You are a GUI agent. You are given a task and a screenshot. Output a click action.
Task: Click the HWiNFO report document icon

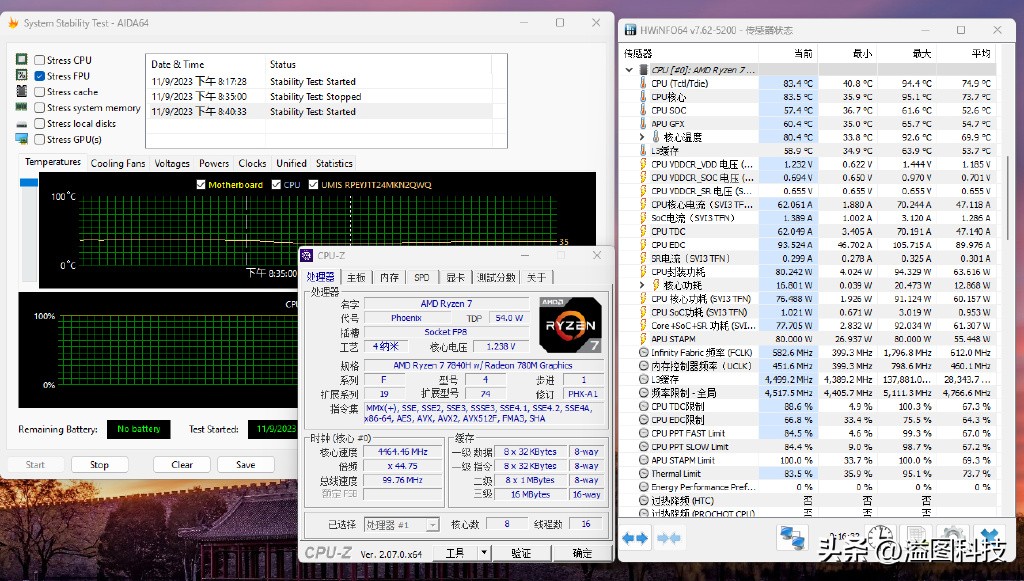coord(915,535)
